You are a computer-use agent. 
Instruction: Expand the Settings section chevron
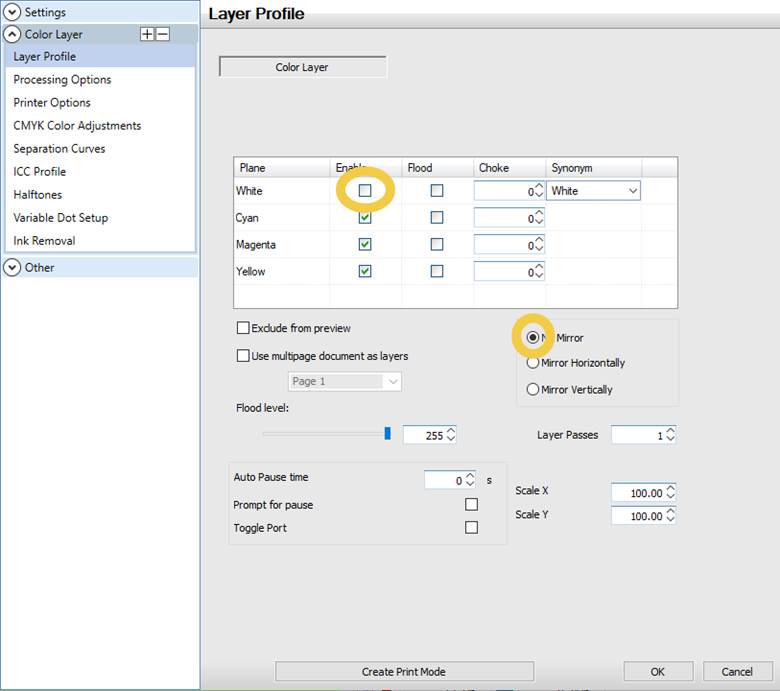12,12
